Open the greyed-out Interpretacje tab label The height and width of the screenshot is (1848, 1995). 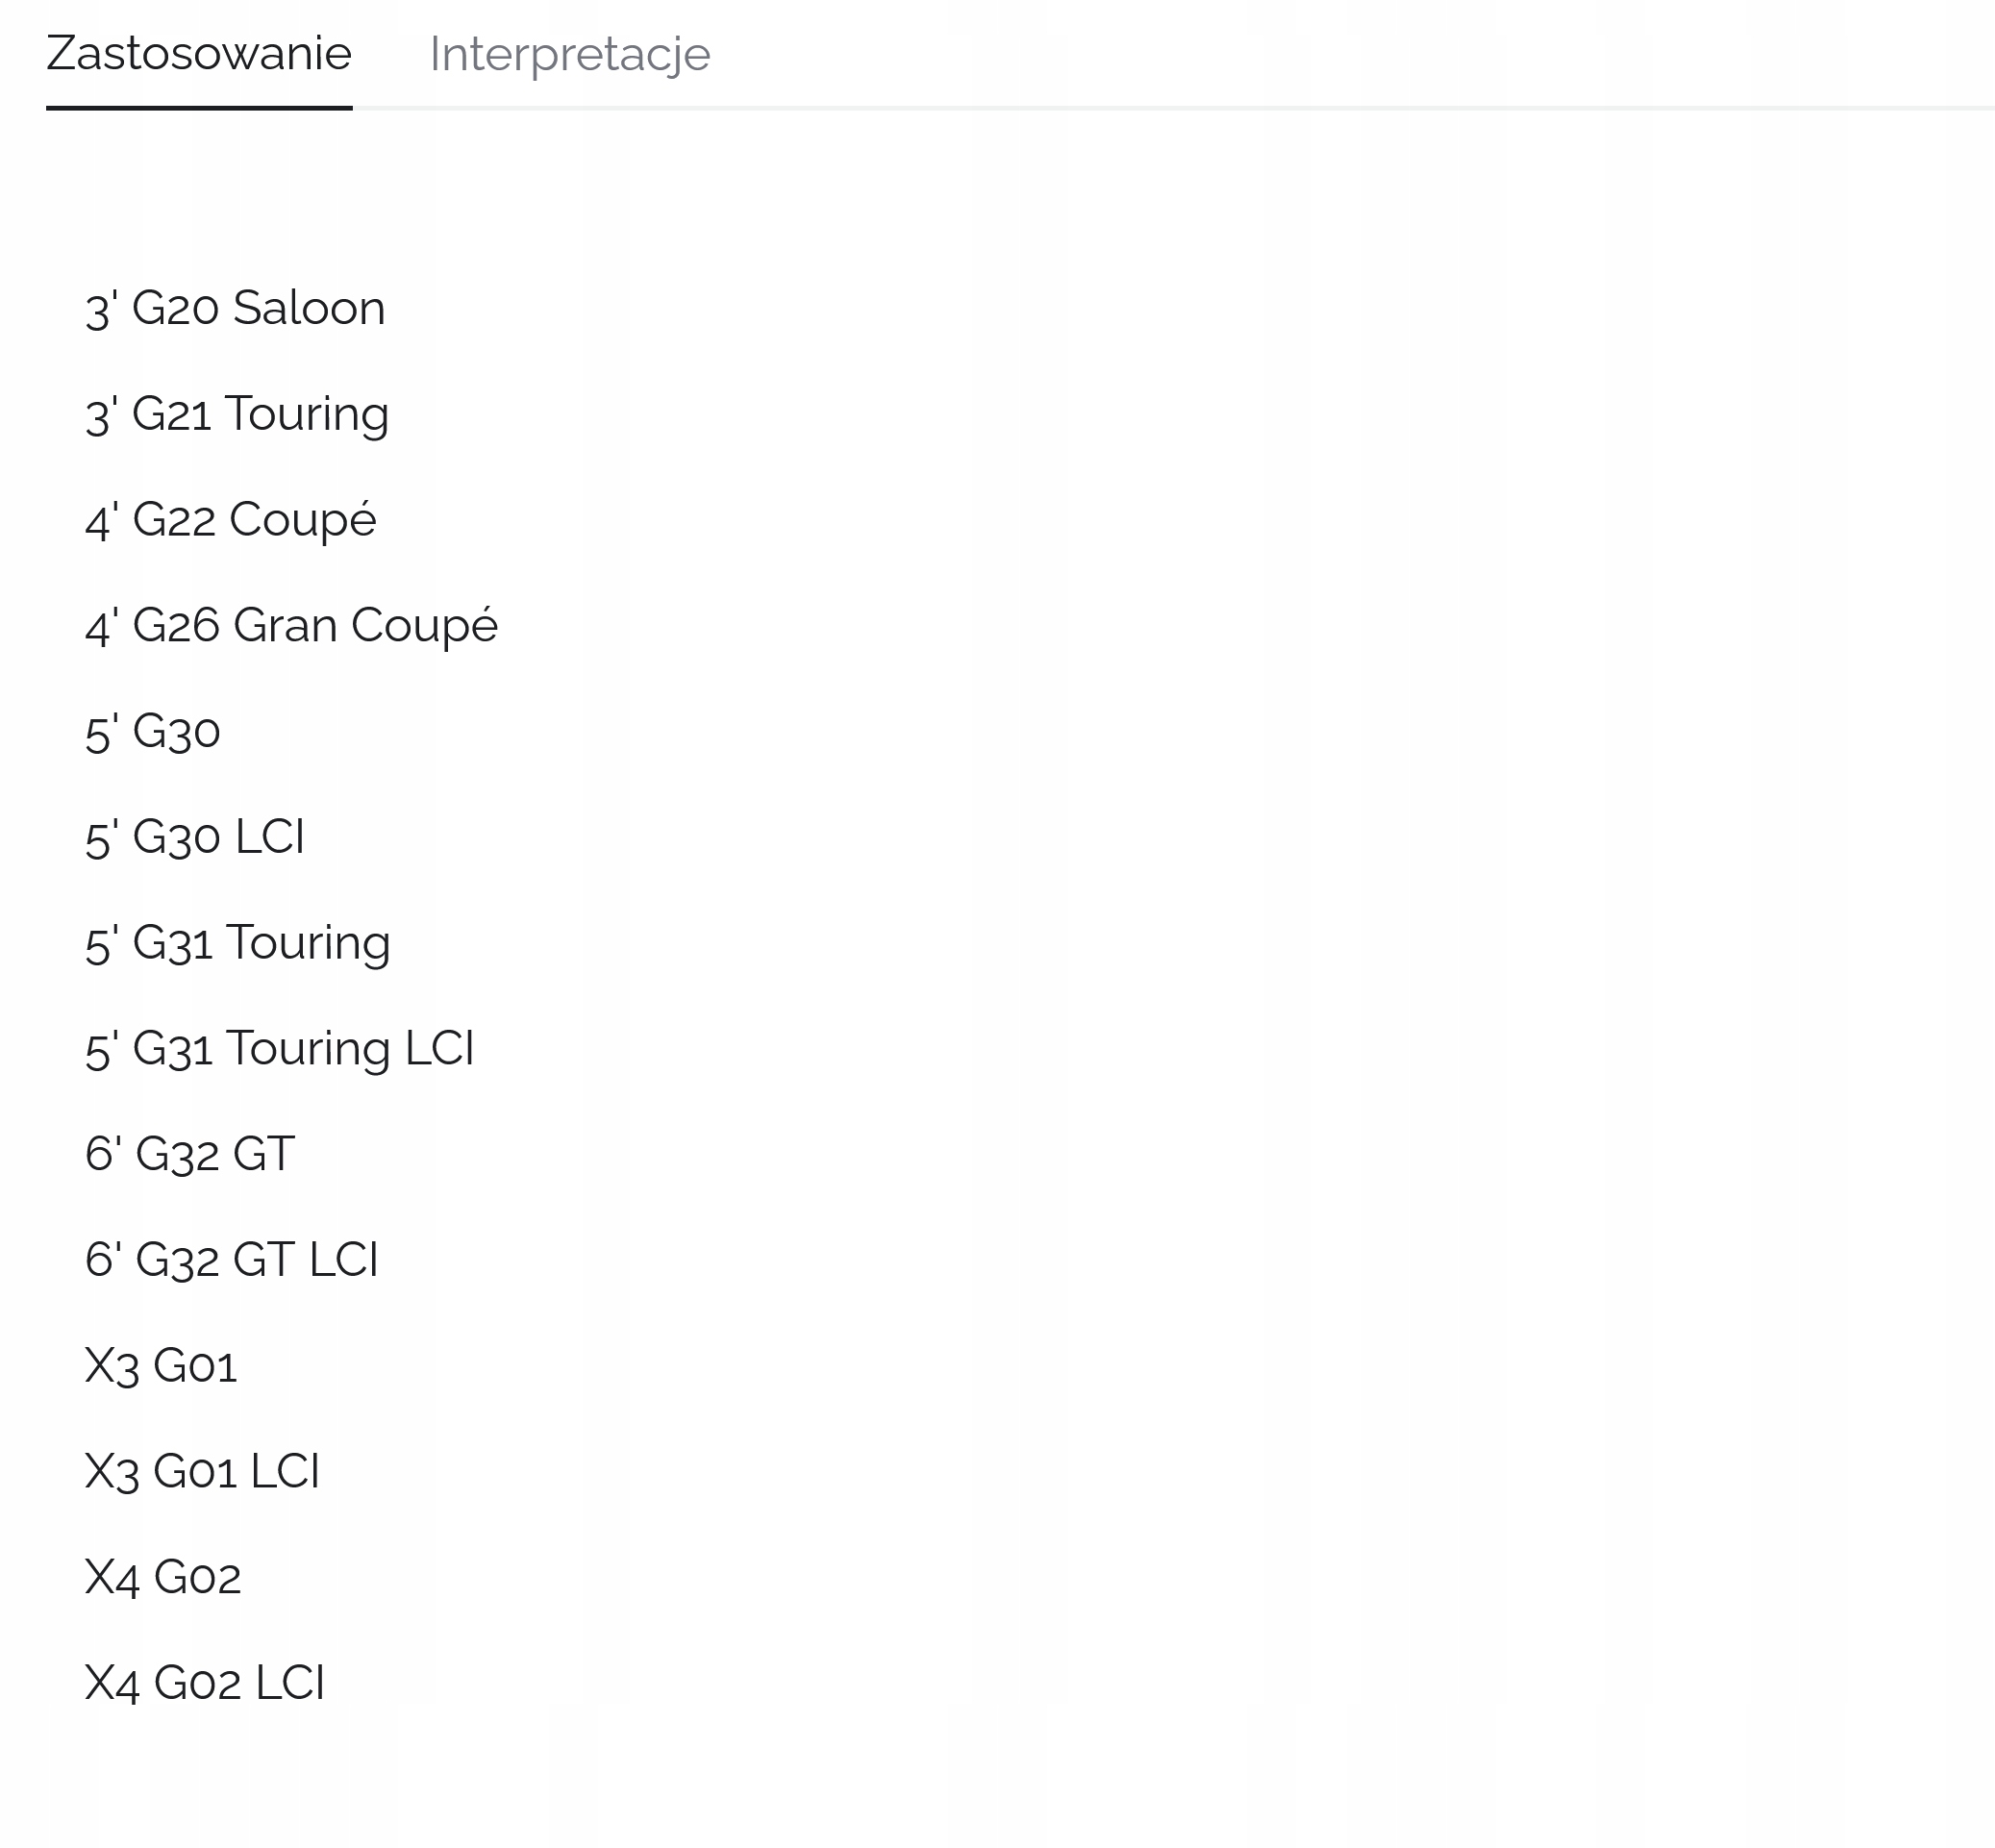coord(569,54)
